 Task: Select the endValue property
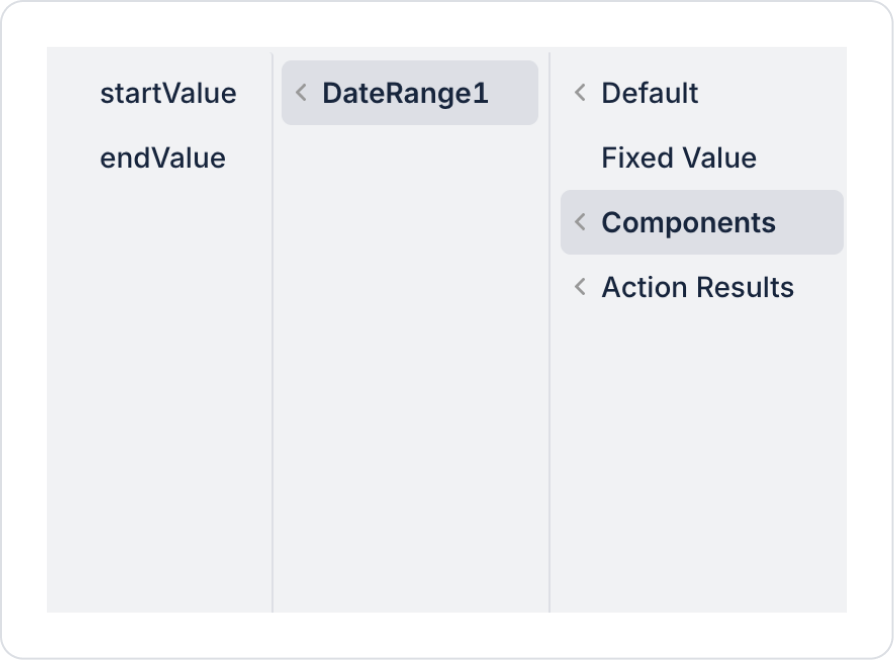163,158
